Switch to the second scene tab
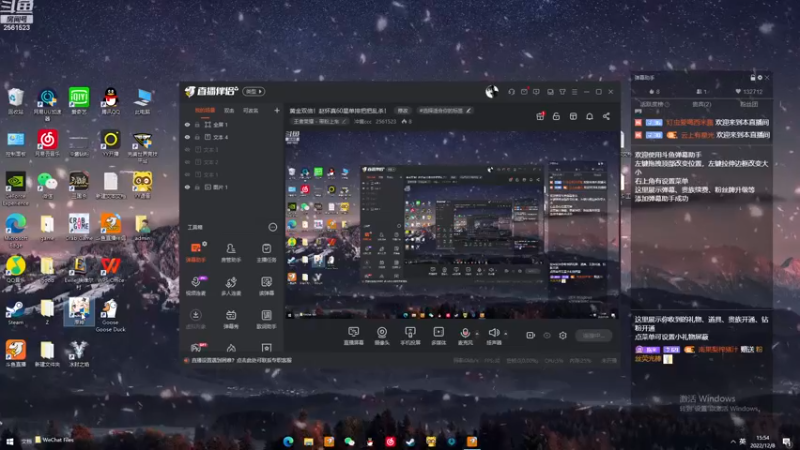 point(229,110)
